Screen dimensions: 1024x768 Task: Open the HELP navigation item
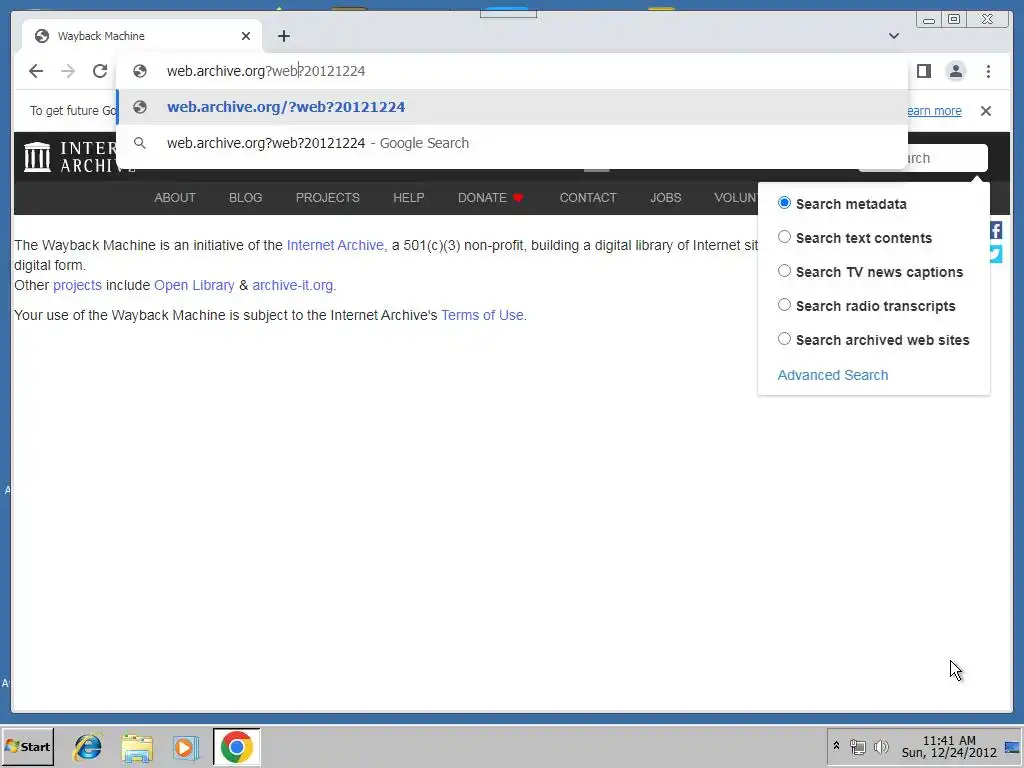click(x=409, y=198)
